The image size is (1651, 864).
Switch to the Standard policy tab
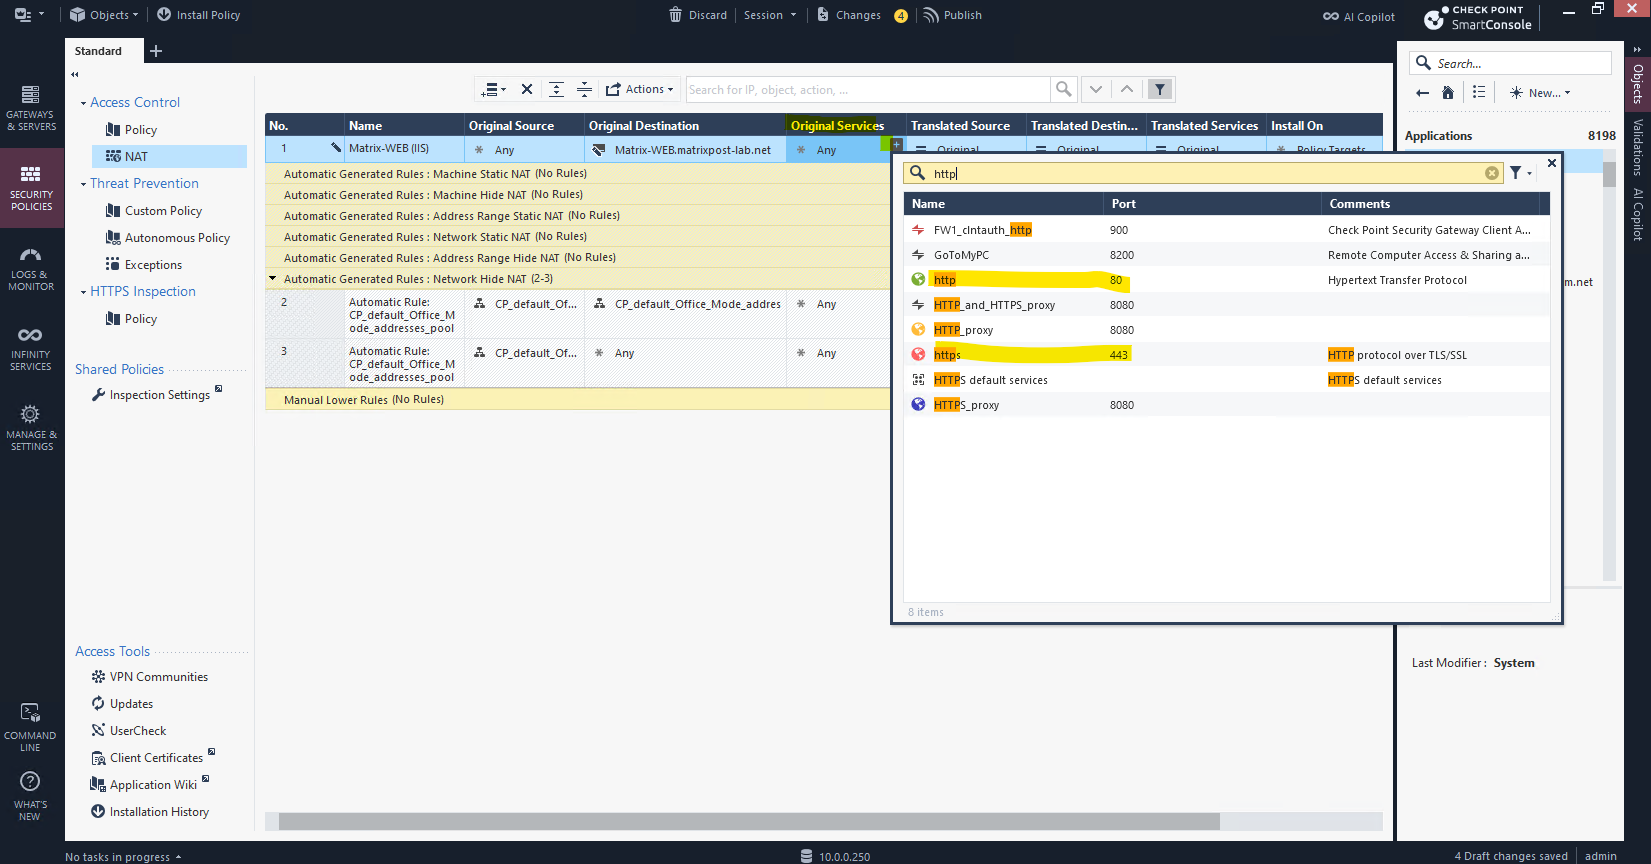(98, 51)
